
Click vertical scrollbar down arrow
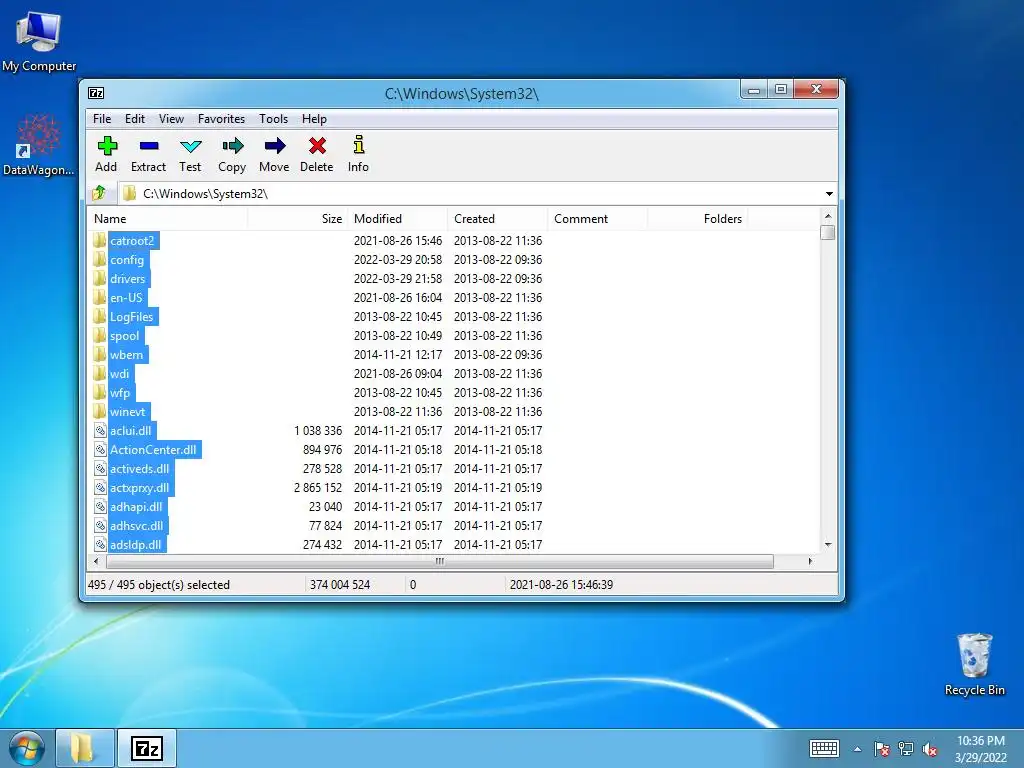pyautogui.click(x=827, y=544)
